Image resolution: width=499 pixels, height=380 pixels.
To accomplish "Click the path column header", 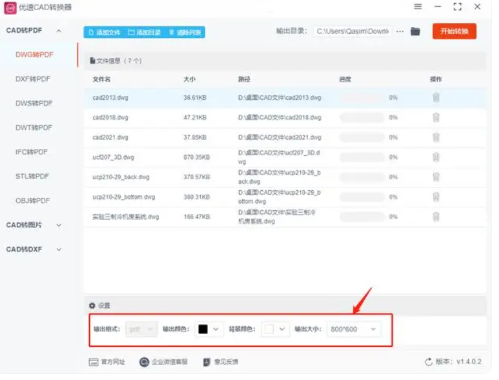I will (244, 79).
